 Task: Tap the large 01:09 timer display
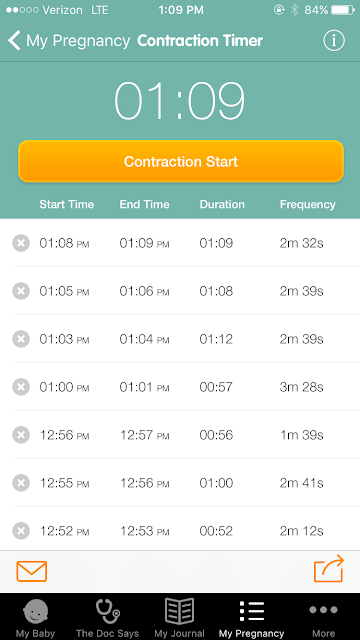[180, 101]
